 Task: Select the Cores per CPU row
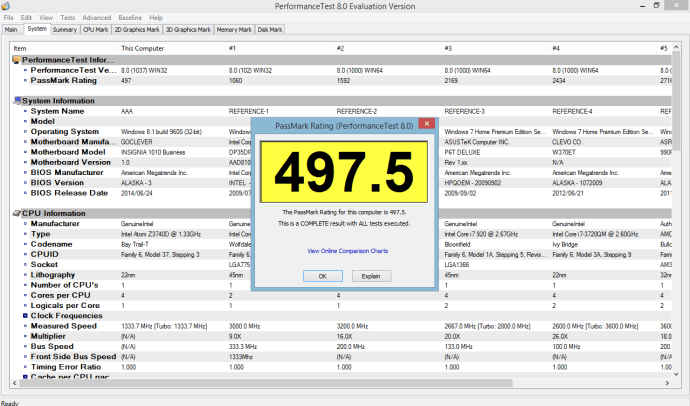341,295
